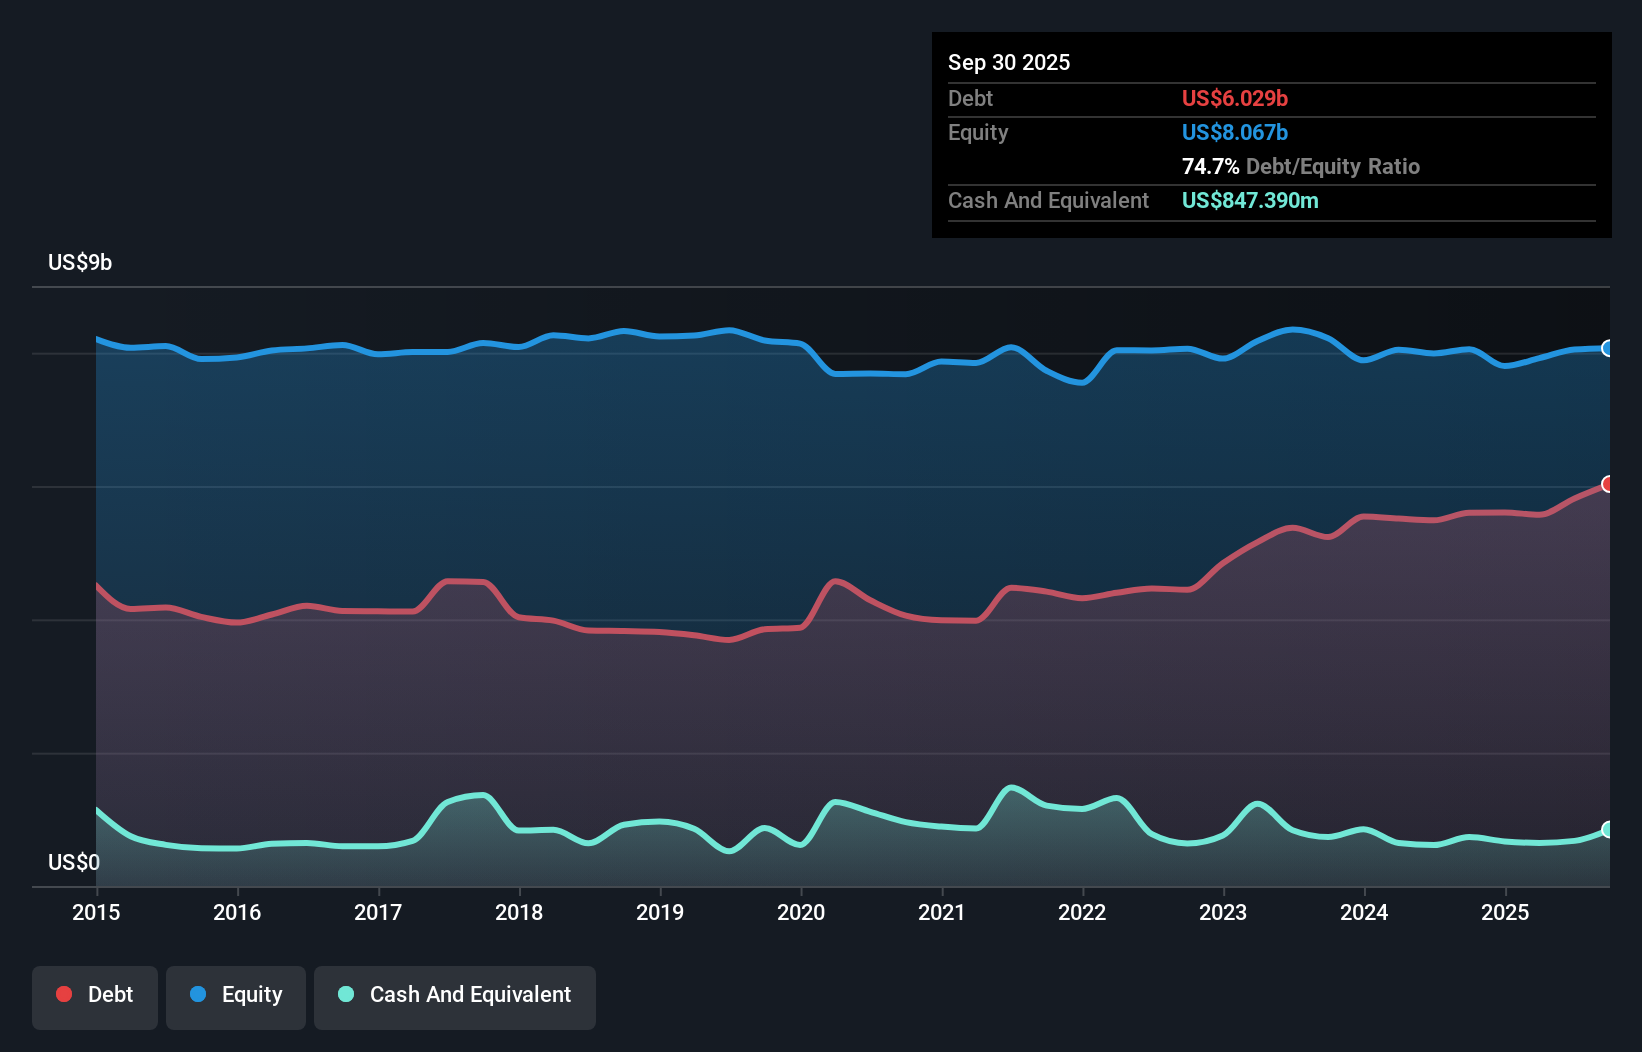
Task: Toggle the Equity series visibility
Action: click(x=235, y=996)
